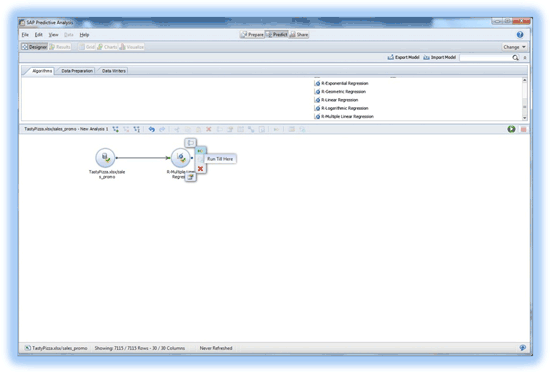Image resolution: width=550 pixels, height=372 pixels.
Task: Click Run Till Here green arrow icon
Action: (x=200, y=151)
